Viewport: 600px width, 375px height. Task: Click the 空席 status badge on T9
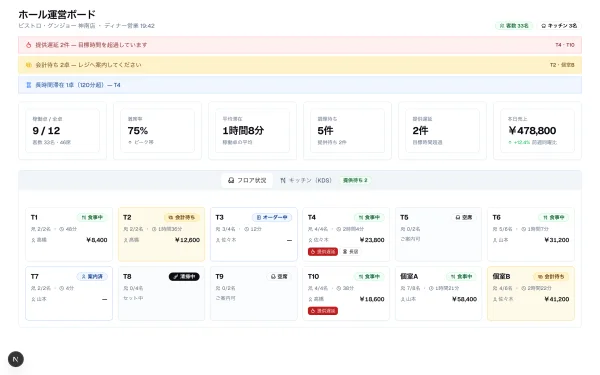[x=279, y=277]
